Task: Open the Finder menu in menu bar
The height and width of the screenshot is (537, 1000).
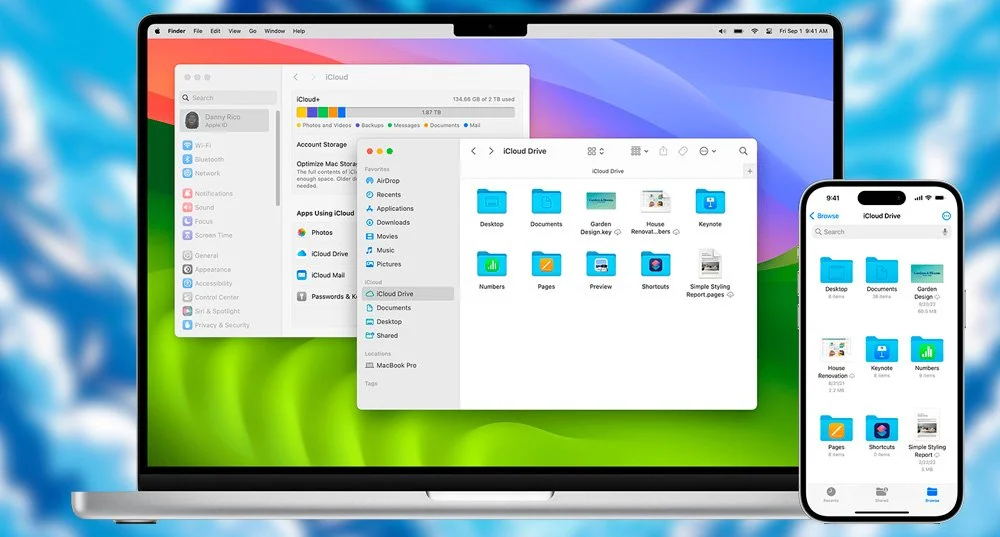Action: [x=177, y=31]
